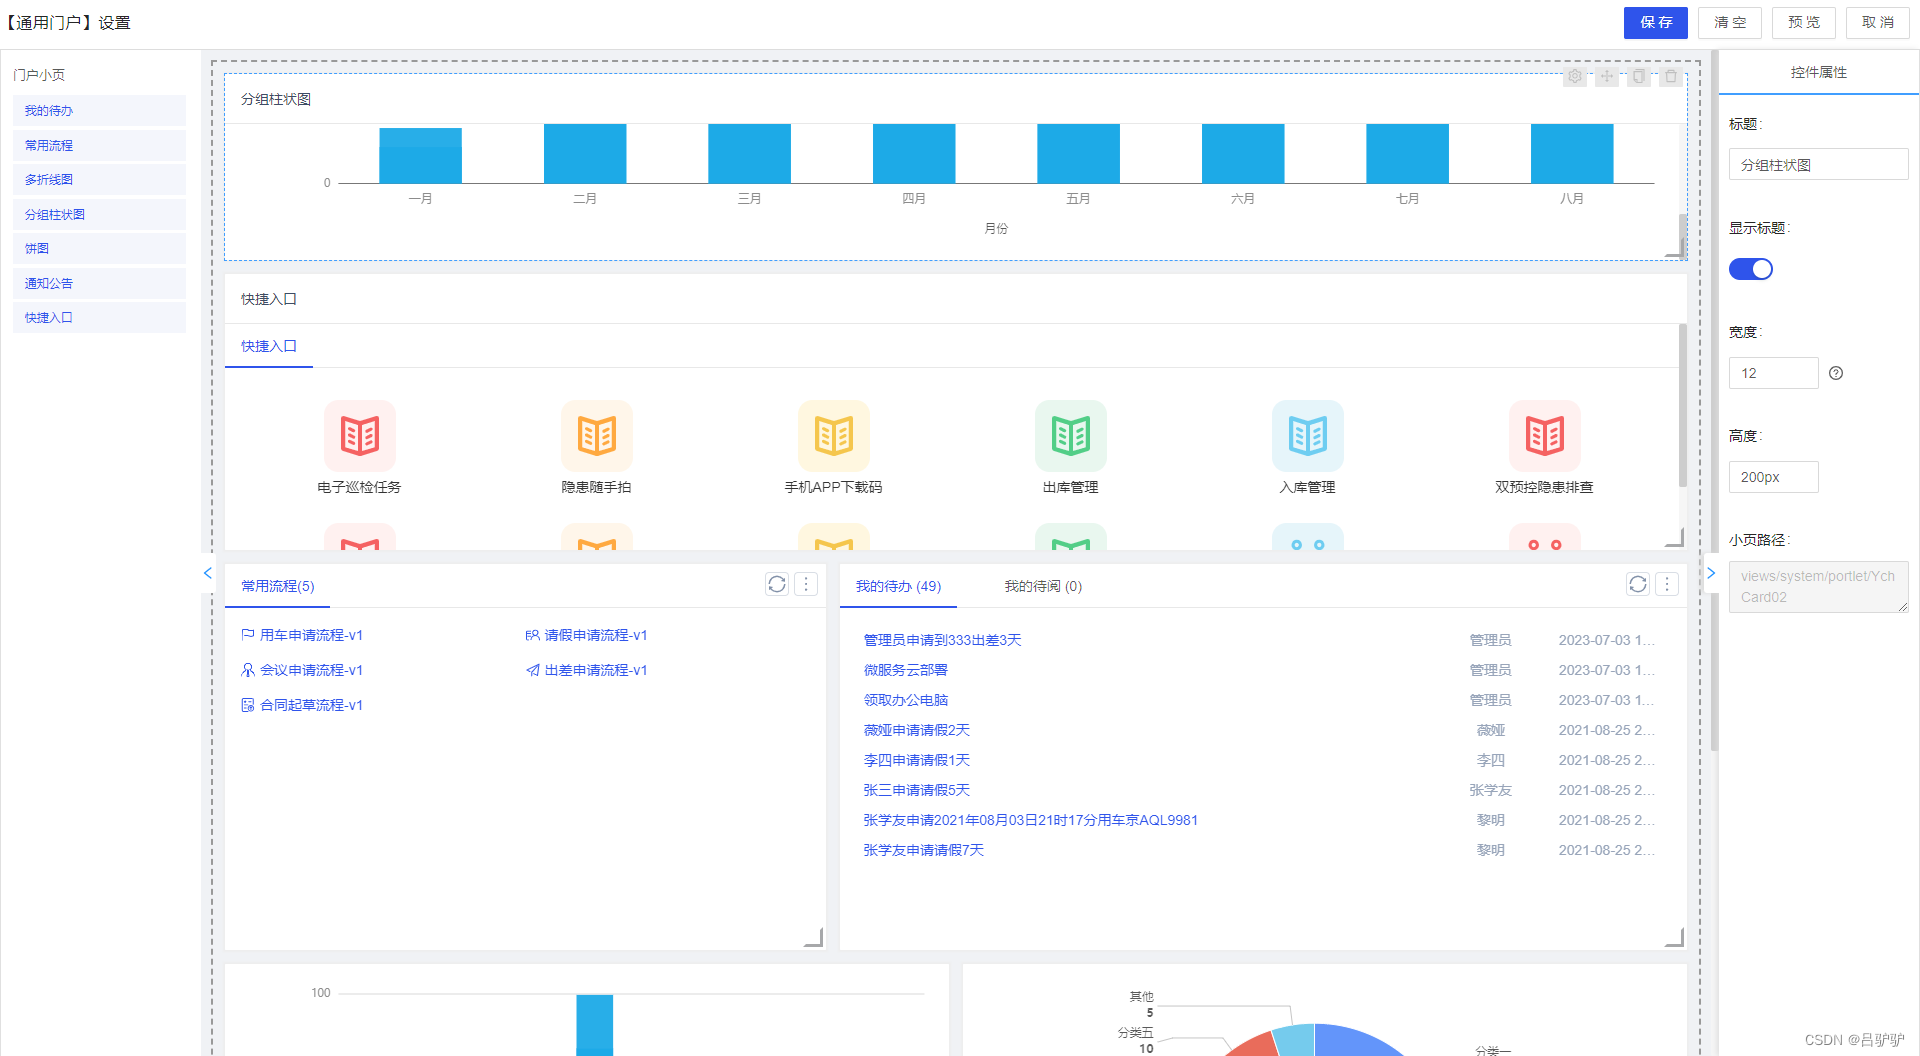
Task: Open the task 领取办公电脑
Action: pos(905,700)
